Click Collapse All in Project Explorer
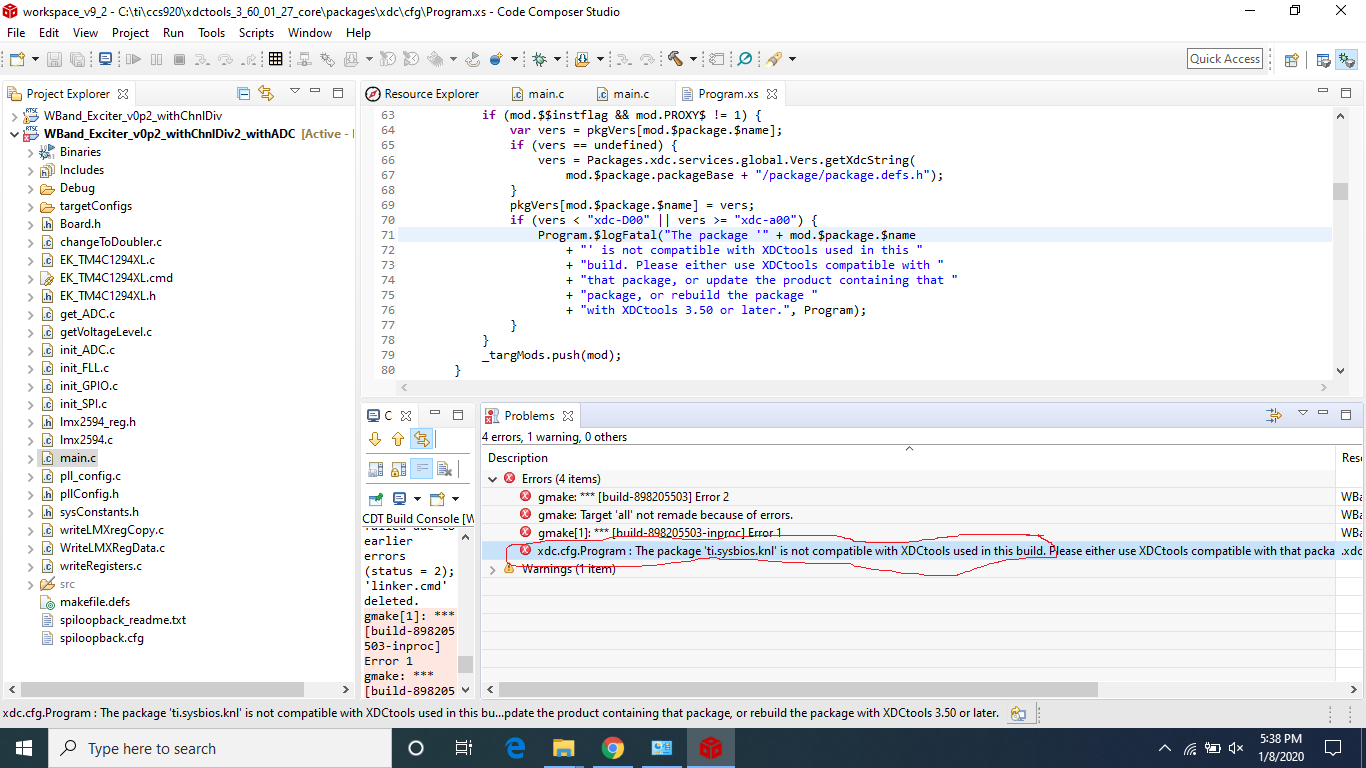1366x768 pixels. [244, 93]
